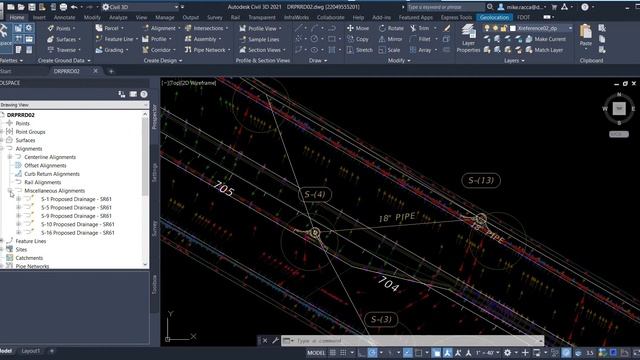Open the Points creation tool
Image resolution: width=640 pixels, height=360 pixels.
tap(62, 28)
